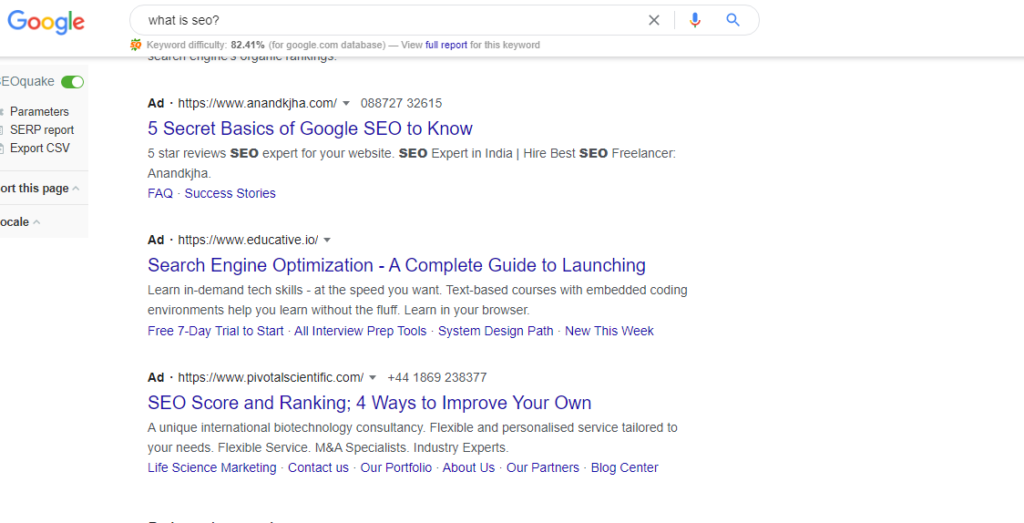Screen dimensions: 1024x523
Task: Open 'Search Engine Optimization - A Complete Guide' result
Action: [x=396, y=265]
